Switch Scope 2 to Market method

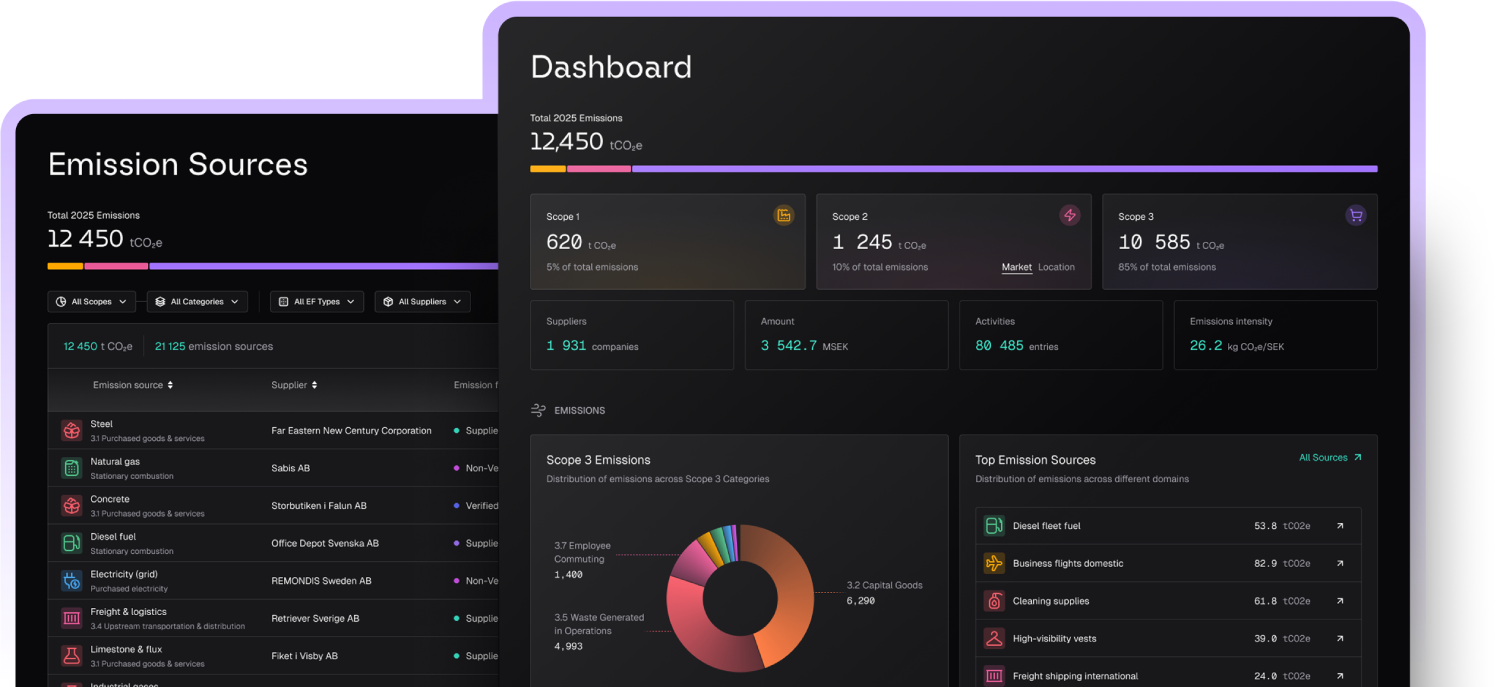coord(1017,267)
